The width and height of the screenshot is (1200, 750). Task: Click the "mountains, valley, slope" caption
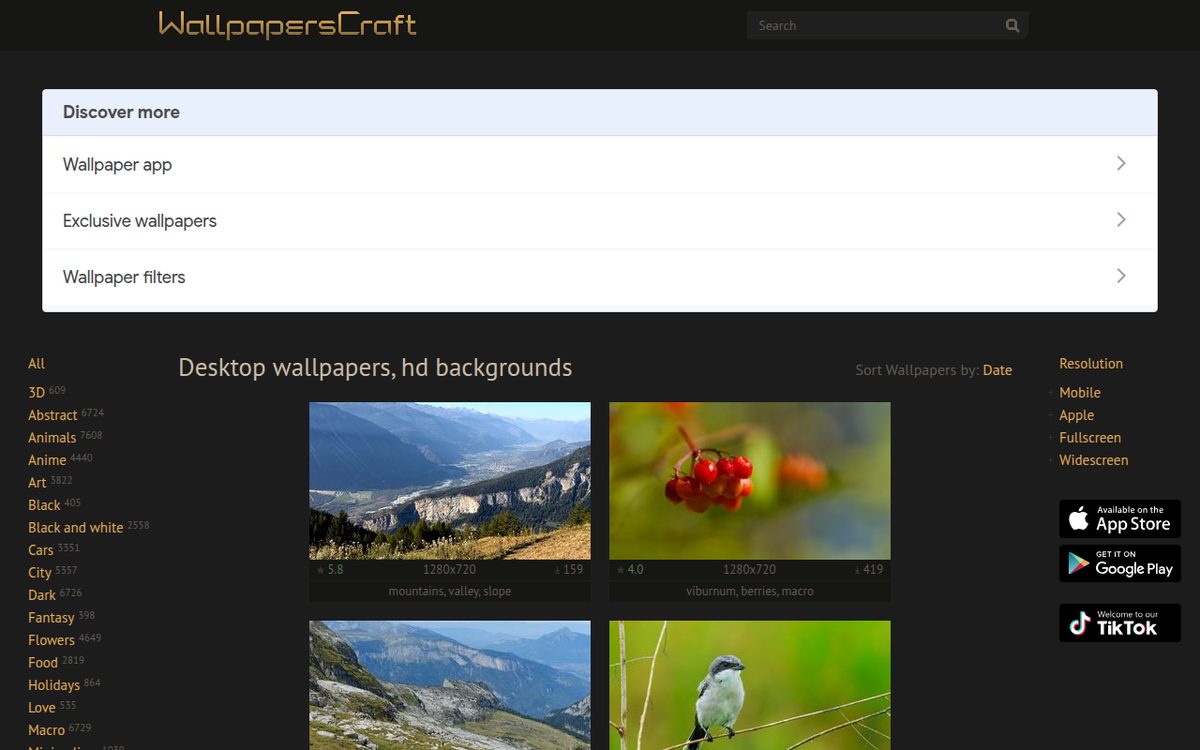[x=450, y=591]
